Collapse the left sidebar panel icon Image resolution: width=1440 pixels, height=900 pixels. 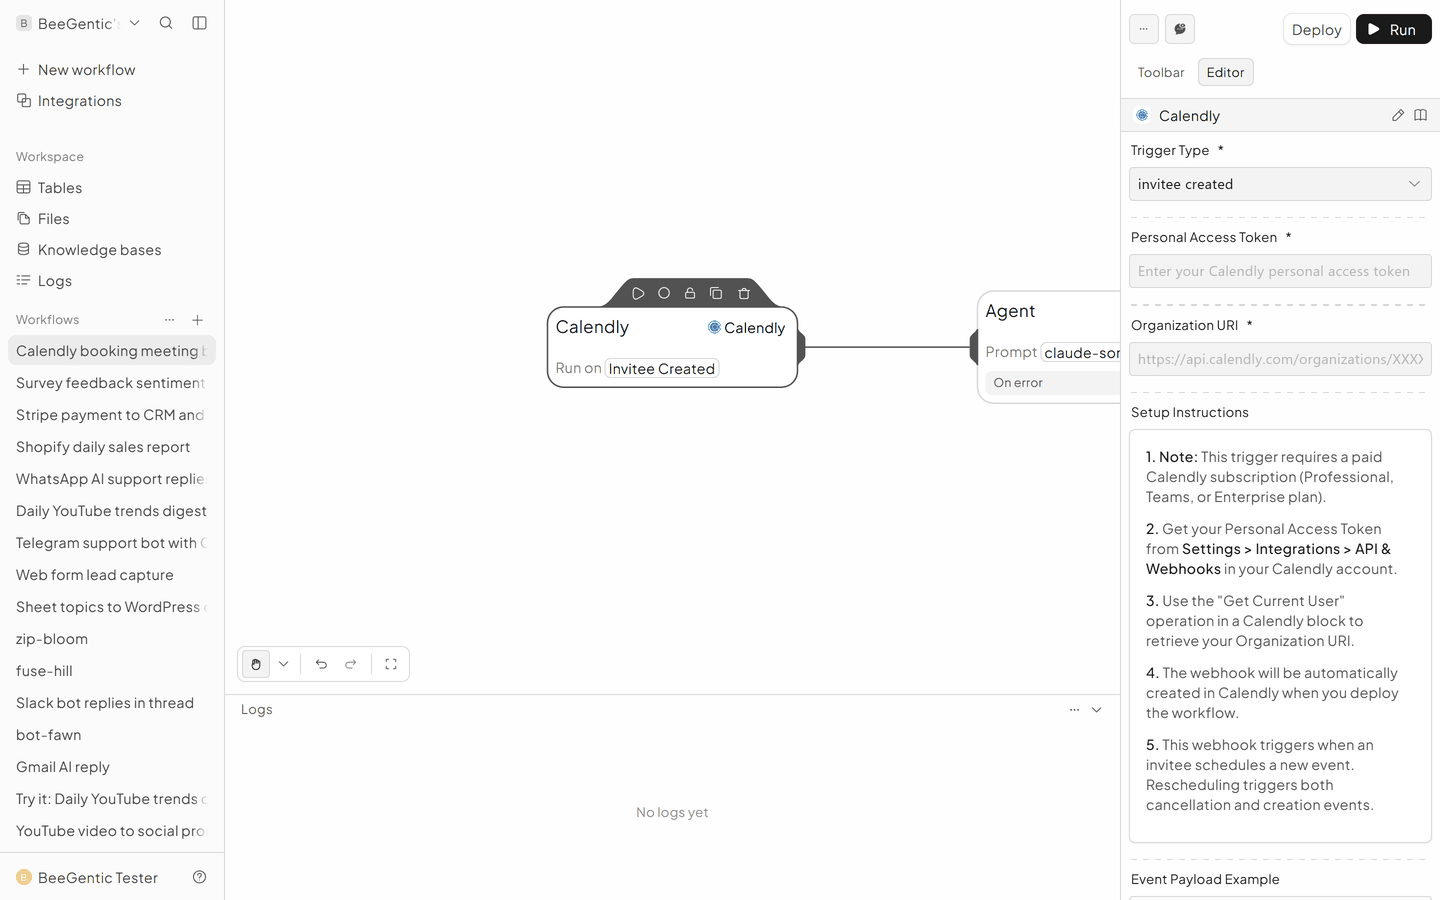click(x=200, y=23)
